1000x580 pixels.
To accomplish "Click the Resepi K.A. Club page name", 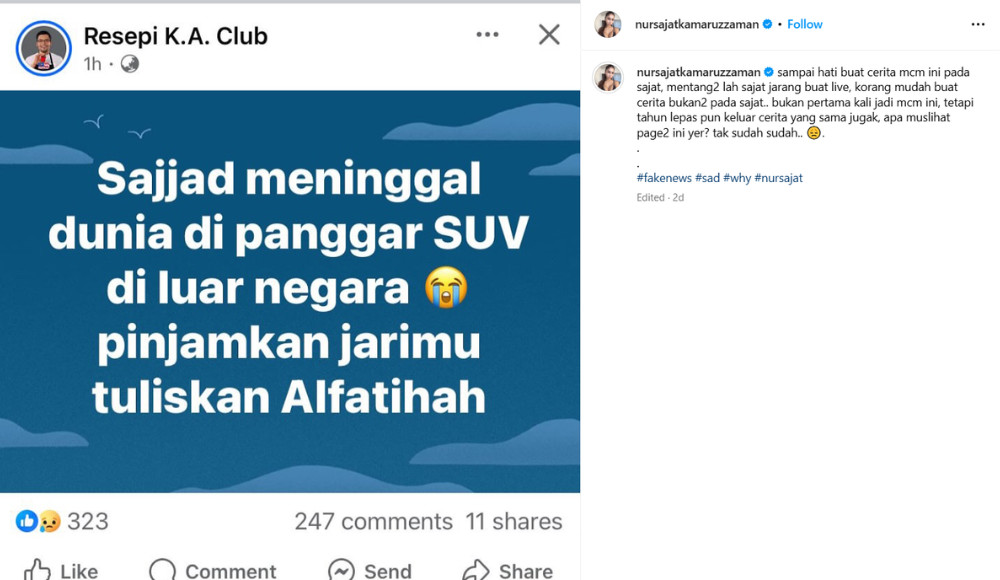I will click(175, 36).
